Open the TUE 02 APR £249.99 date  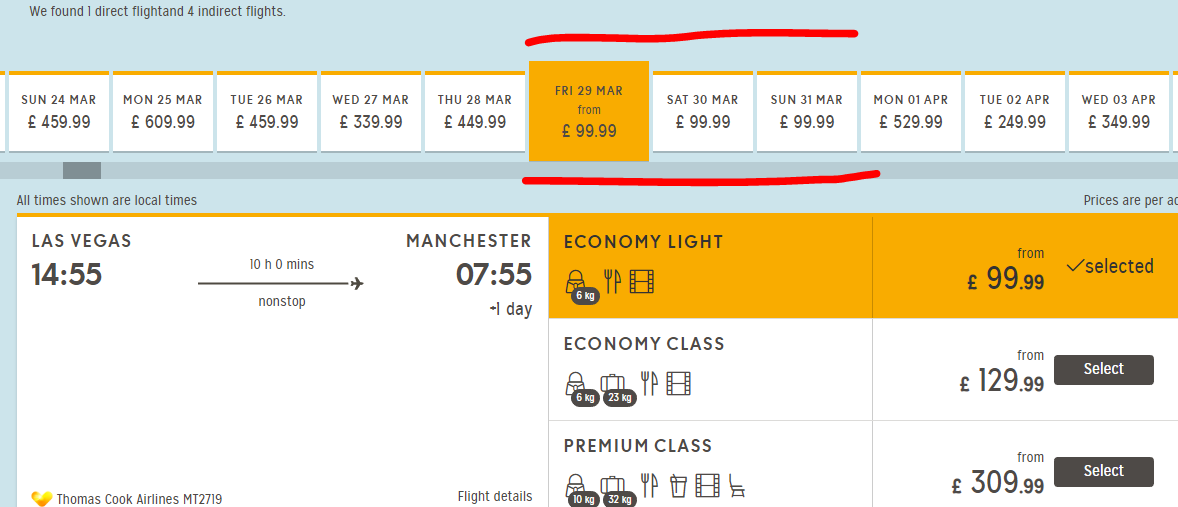tap(1015, 111)
